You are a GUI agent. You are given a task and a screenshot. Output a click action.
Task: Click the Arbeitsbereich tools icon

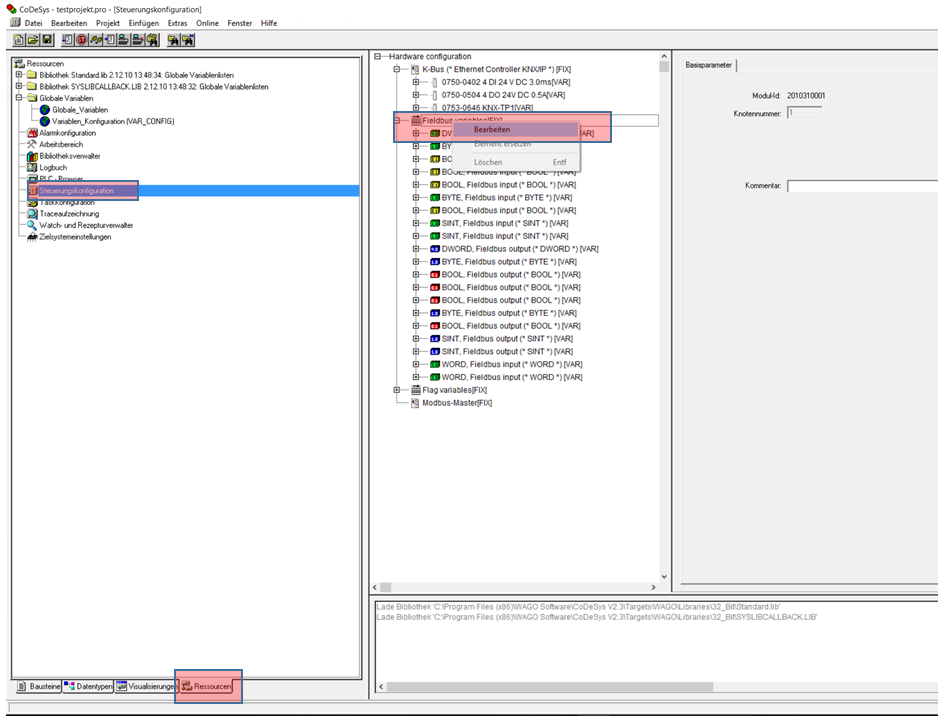(32, 145)
